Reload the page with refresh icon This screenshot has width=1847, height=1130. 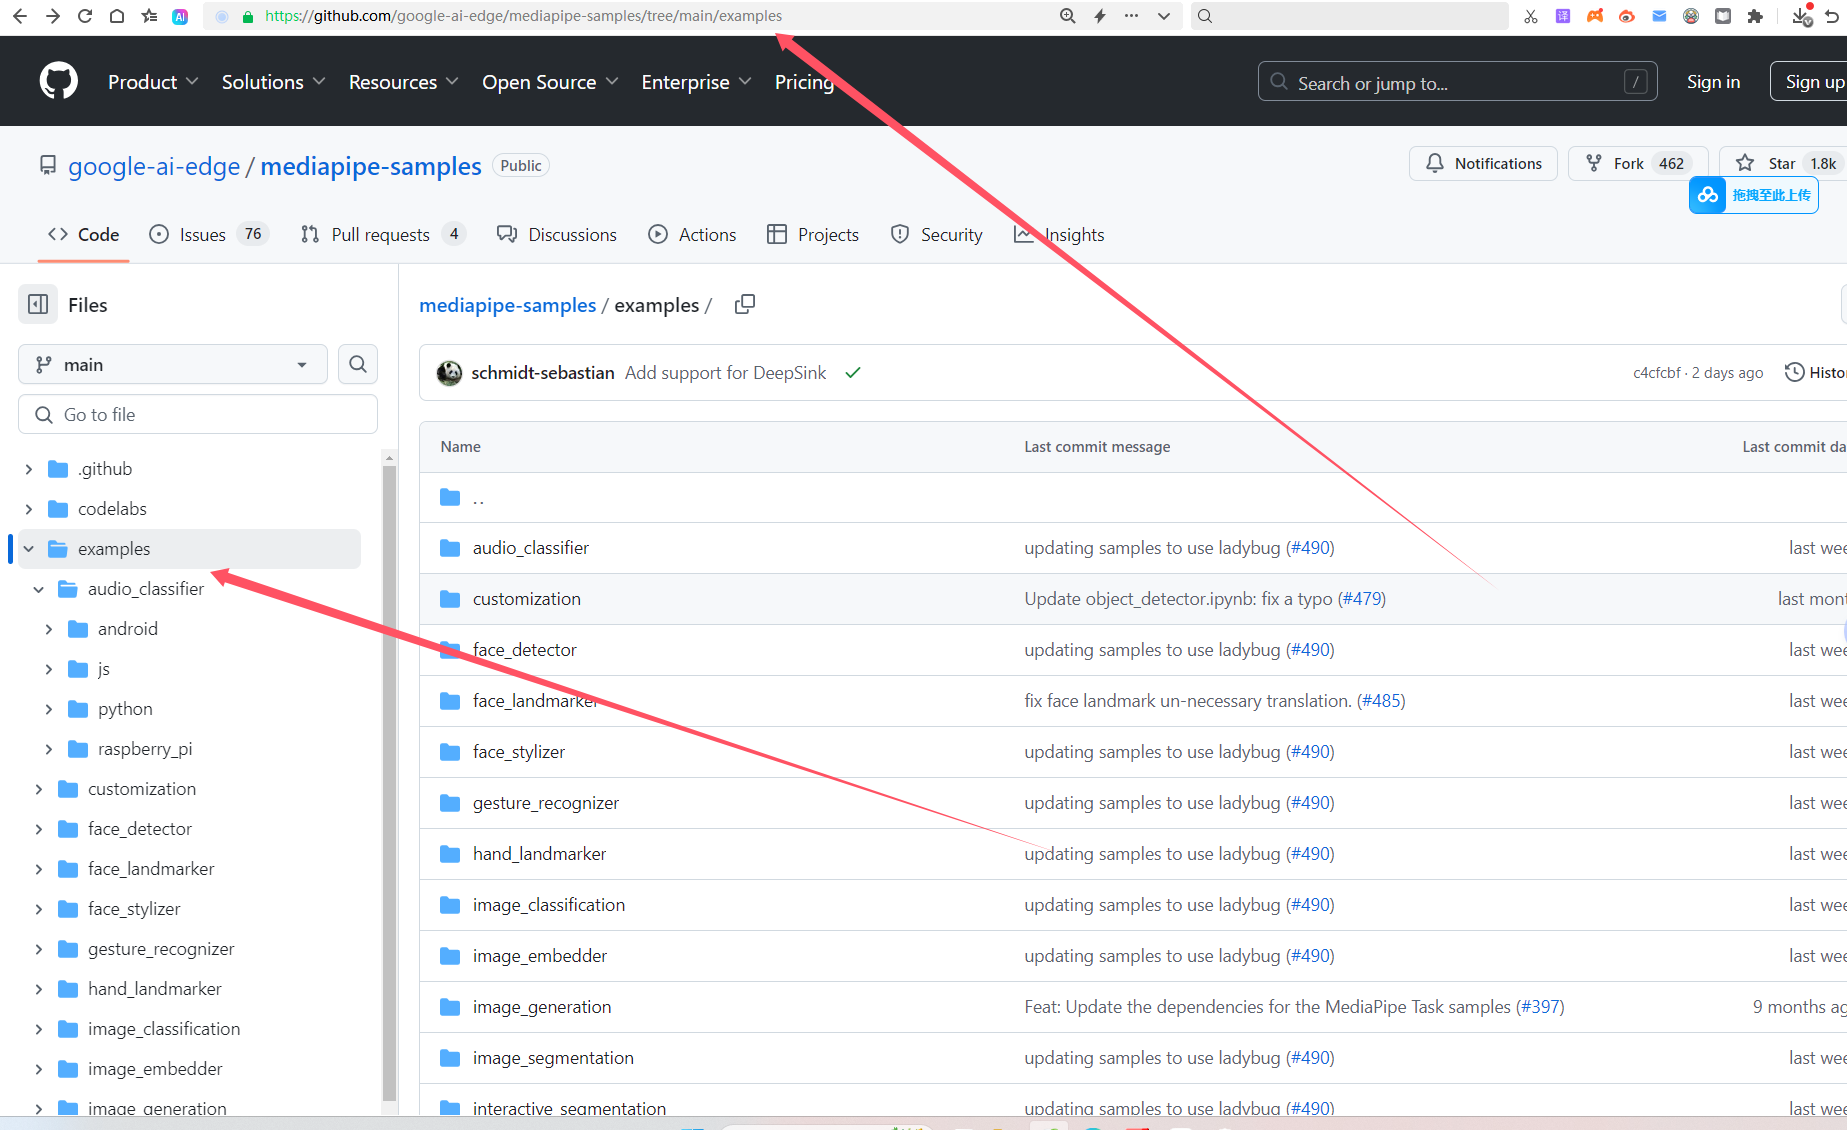(85, 16)
